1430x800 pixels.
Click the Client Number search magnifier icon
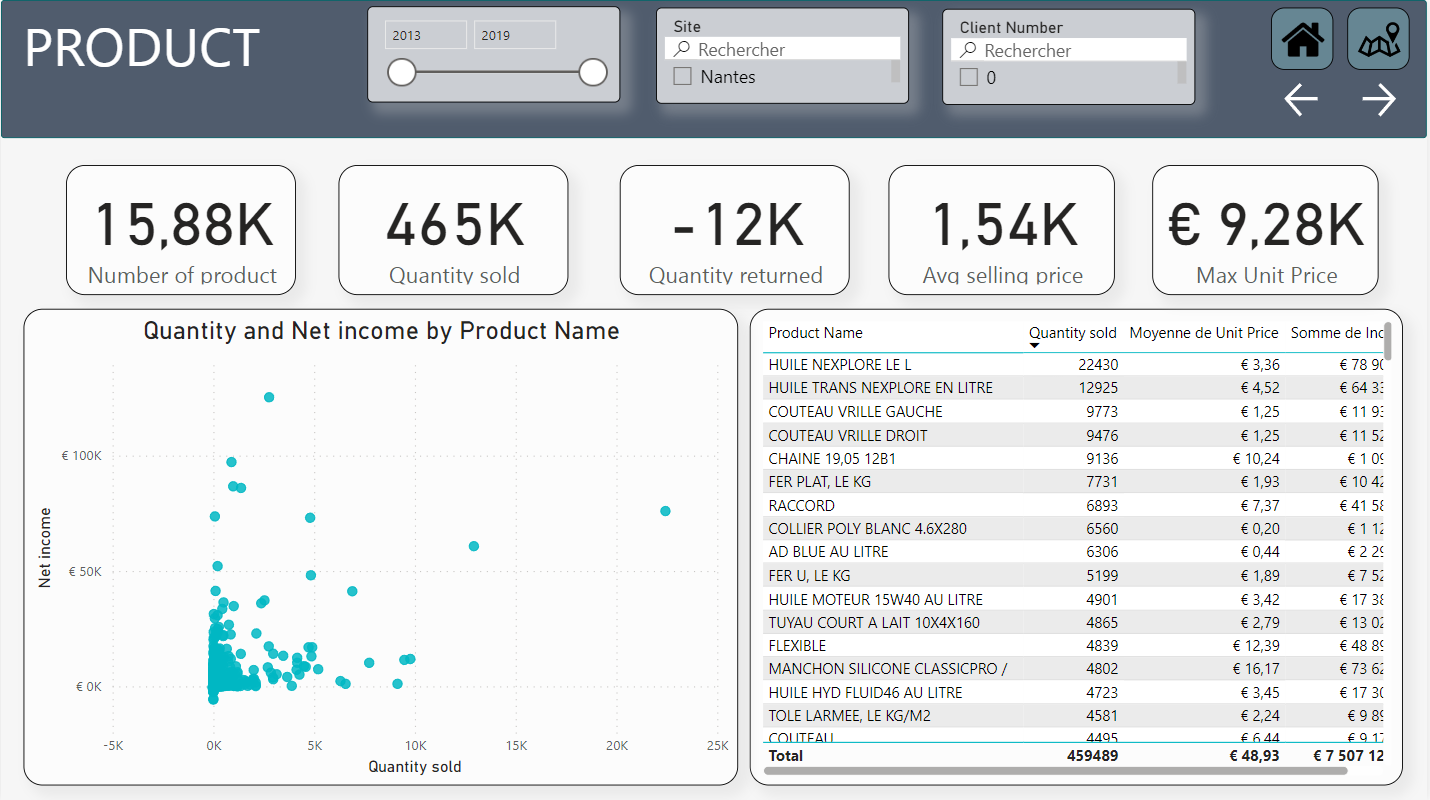968,50
